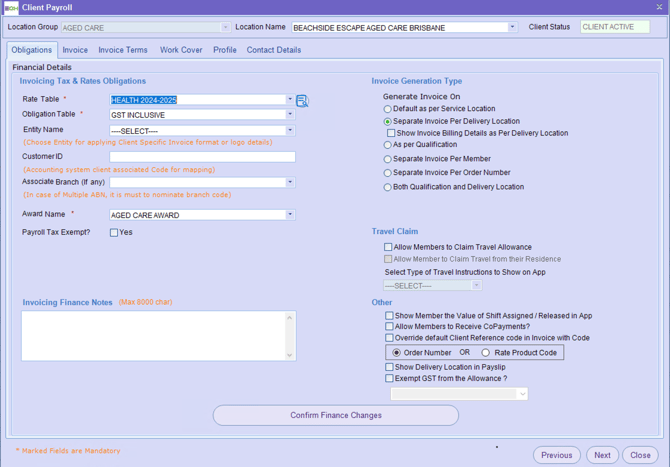Enable Allow Members to Claim Travel Allowance

pyautogui.click(x=389, y=247)
